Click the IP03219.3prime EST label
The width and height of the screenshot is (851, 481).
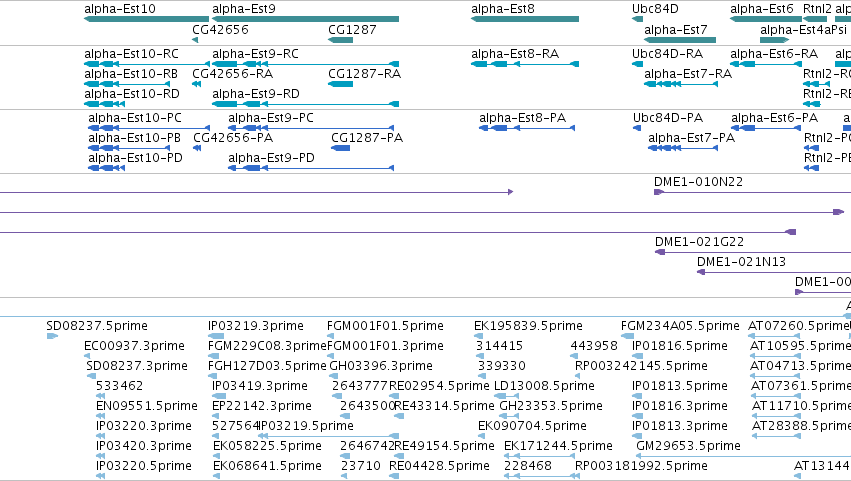[x=256, y=326]
